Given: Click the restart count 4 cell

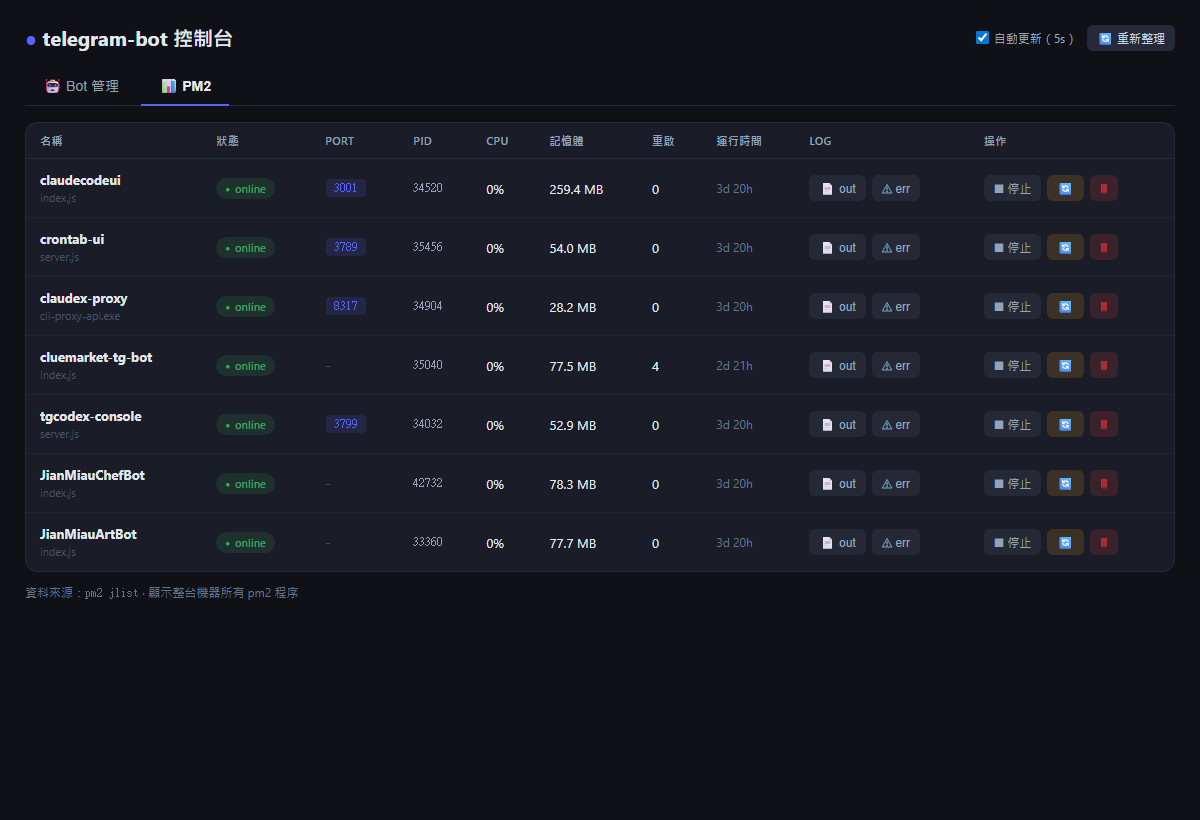Looking at the screenshot, I should pyautogui.click(x=655, y=366).
